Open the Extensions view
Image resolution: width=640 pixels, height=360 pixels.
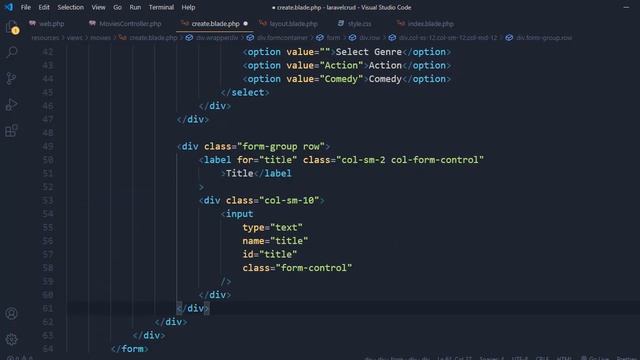(x=11, y=131)
